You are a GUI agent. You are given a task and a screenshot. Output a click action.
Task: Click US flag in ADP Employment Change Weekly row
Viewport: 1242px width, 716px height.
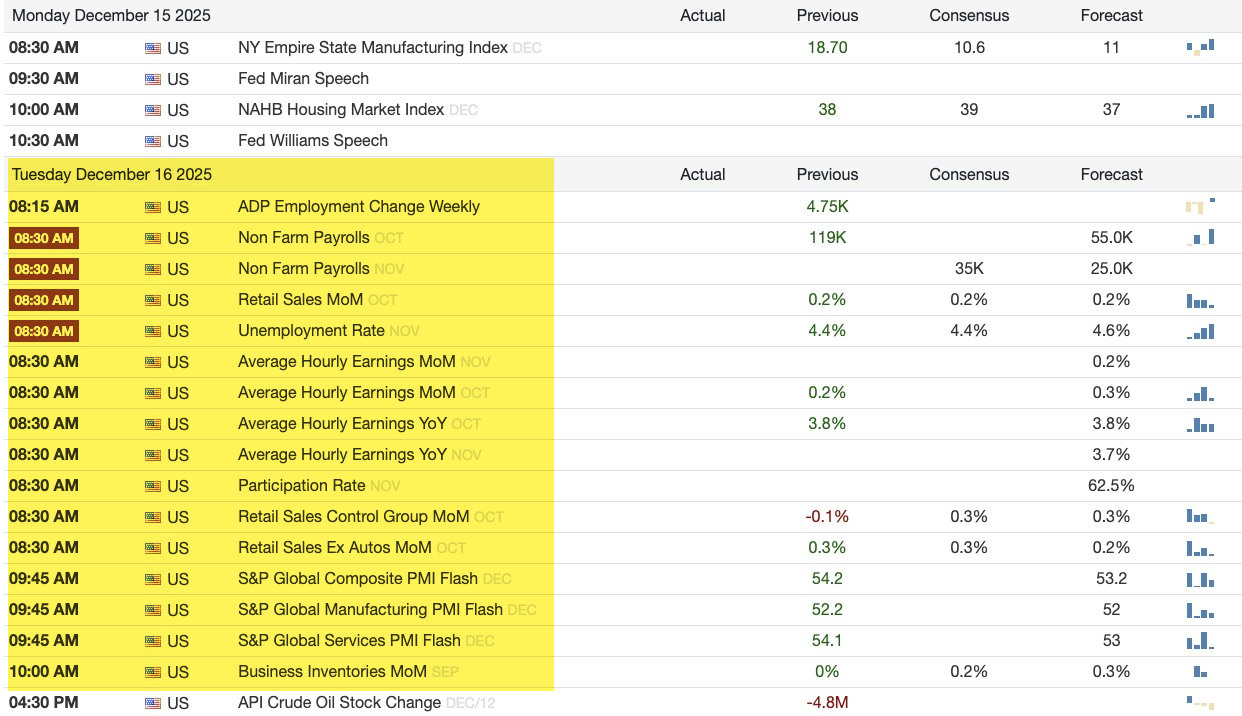[x=153, y=207]
